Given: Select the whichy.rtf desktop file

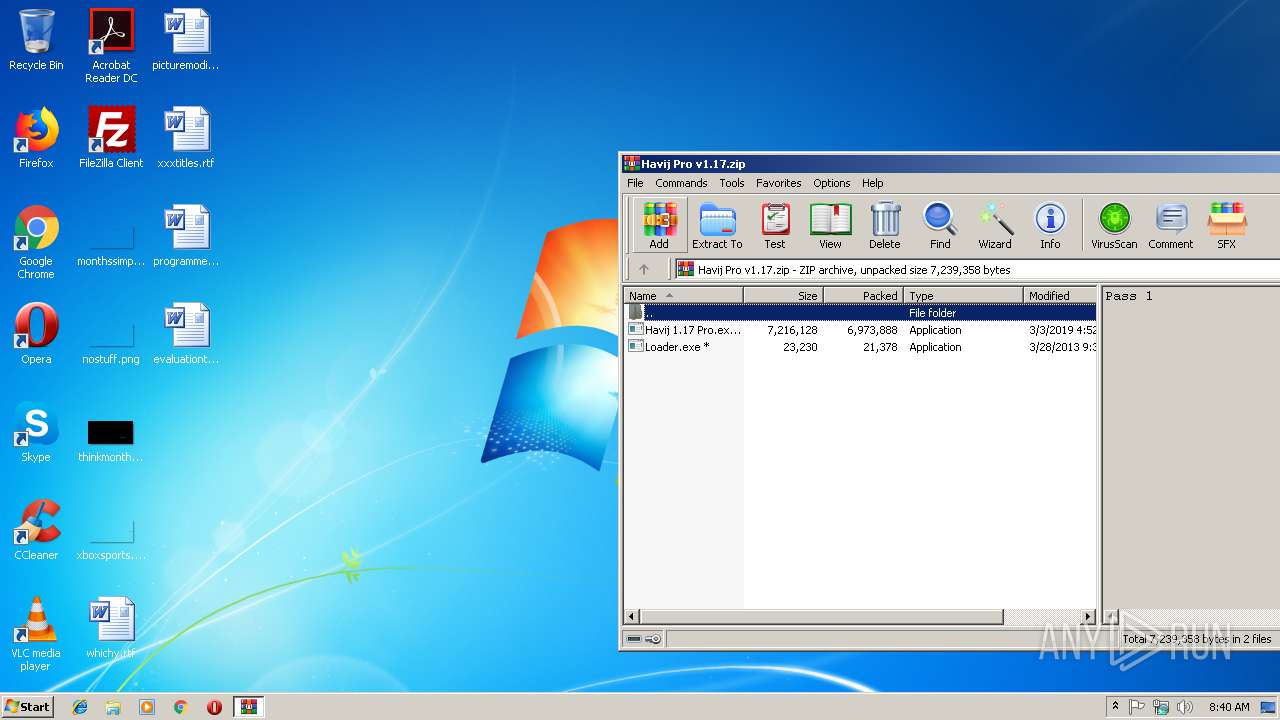Looking at the screenshot, I should click(x=111, y=628).
